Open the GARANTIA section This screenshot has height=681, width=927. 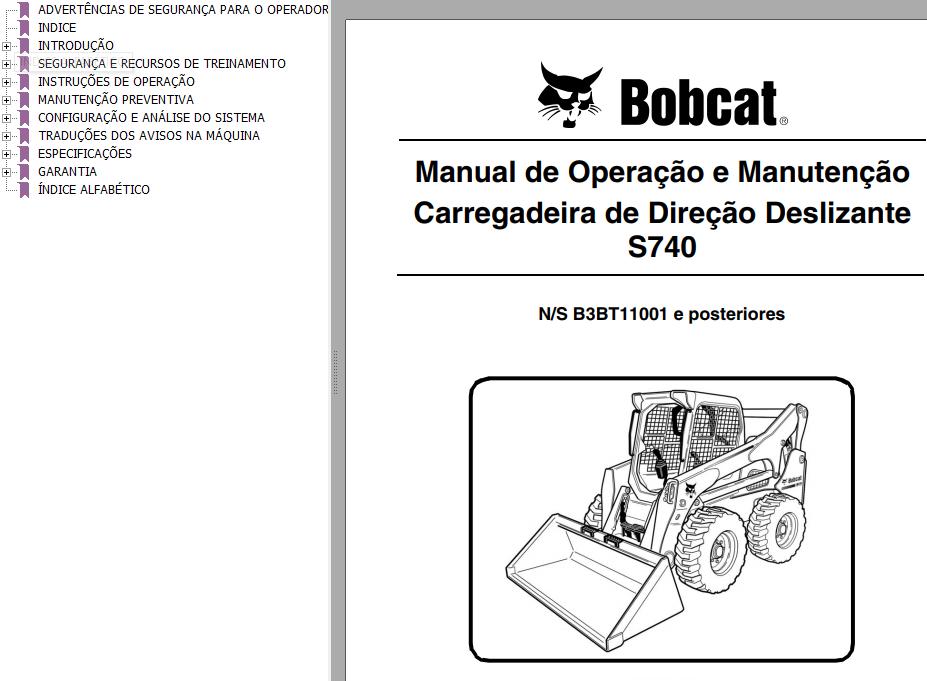click(x=67, y=171)
